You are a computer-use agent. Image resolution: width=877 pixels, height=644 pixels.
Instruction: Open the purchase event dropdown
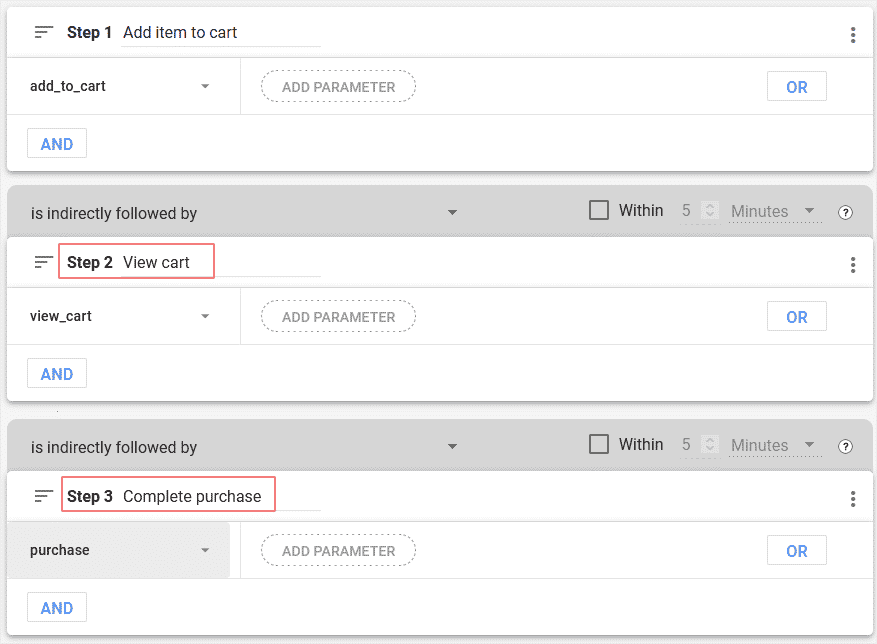pos(120,551)
